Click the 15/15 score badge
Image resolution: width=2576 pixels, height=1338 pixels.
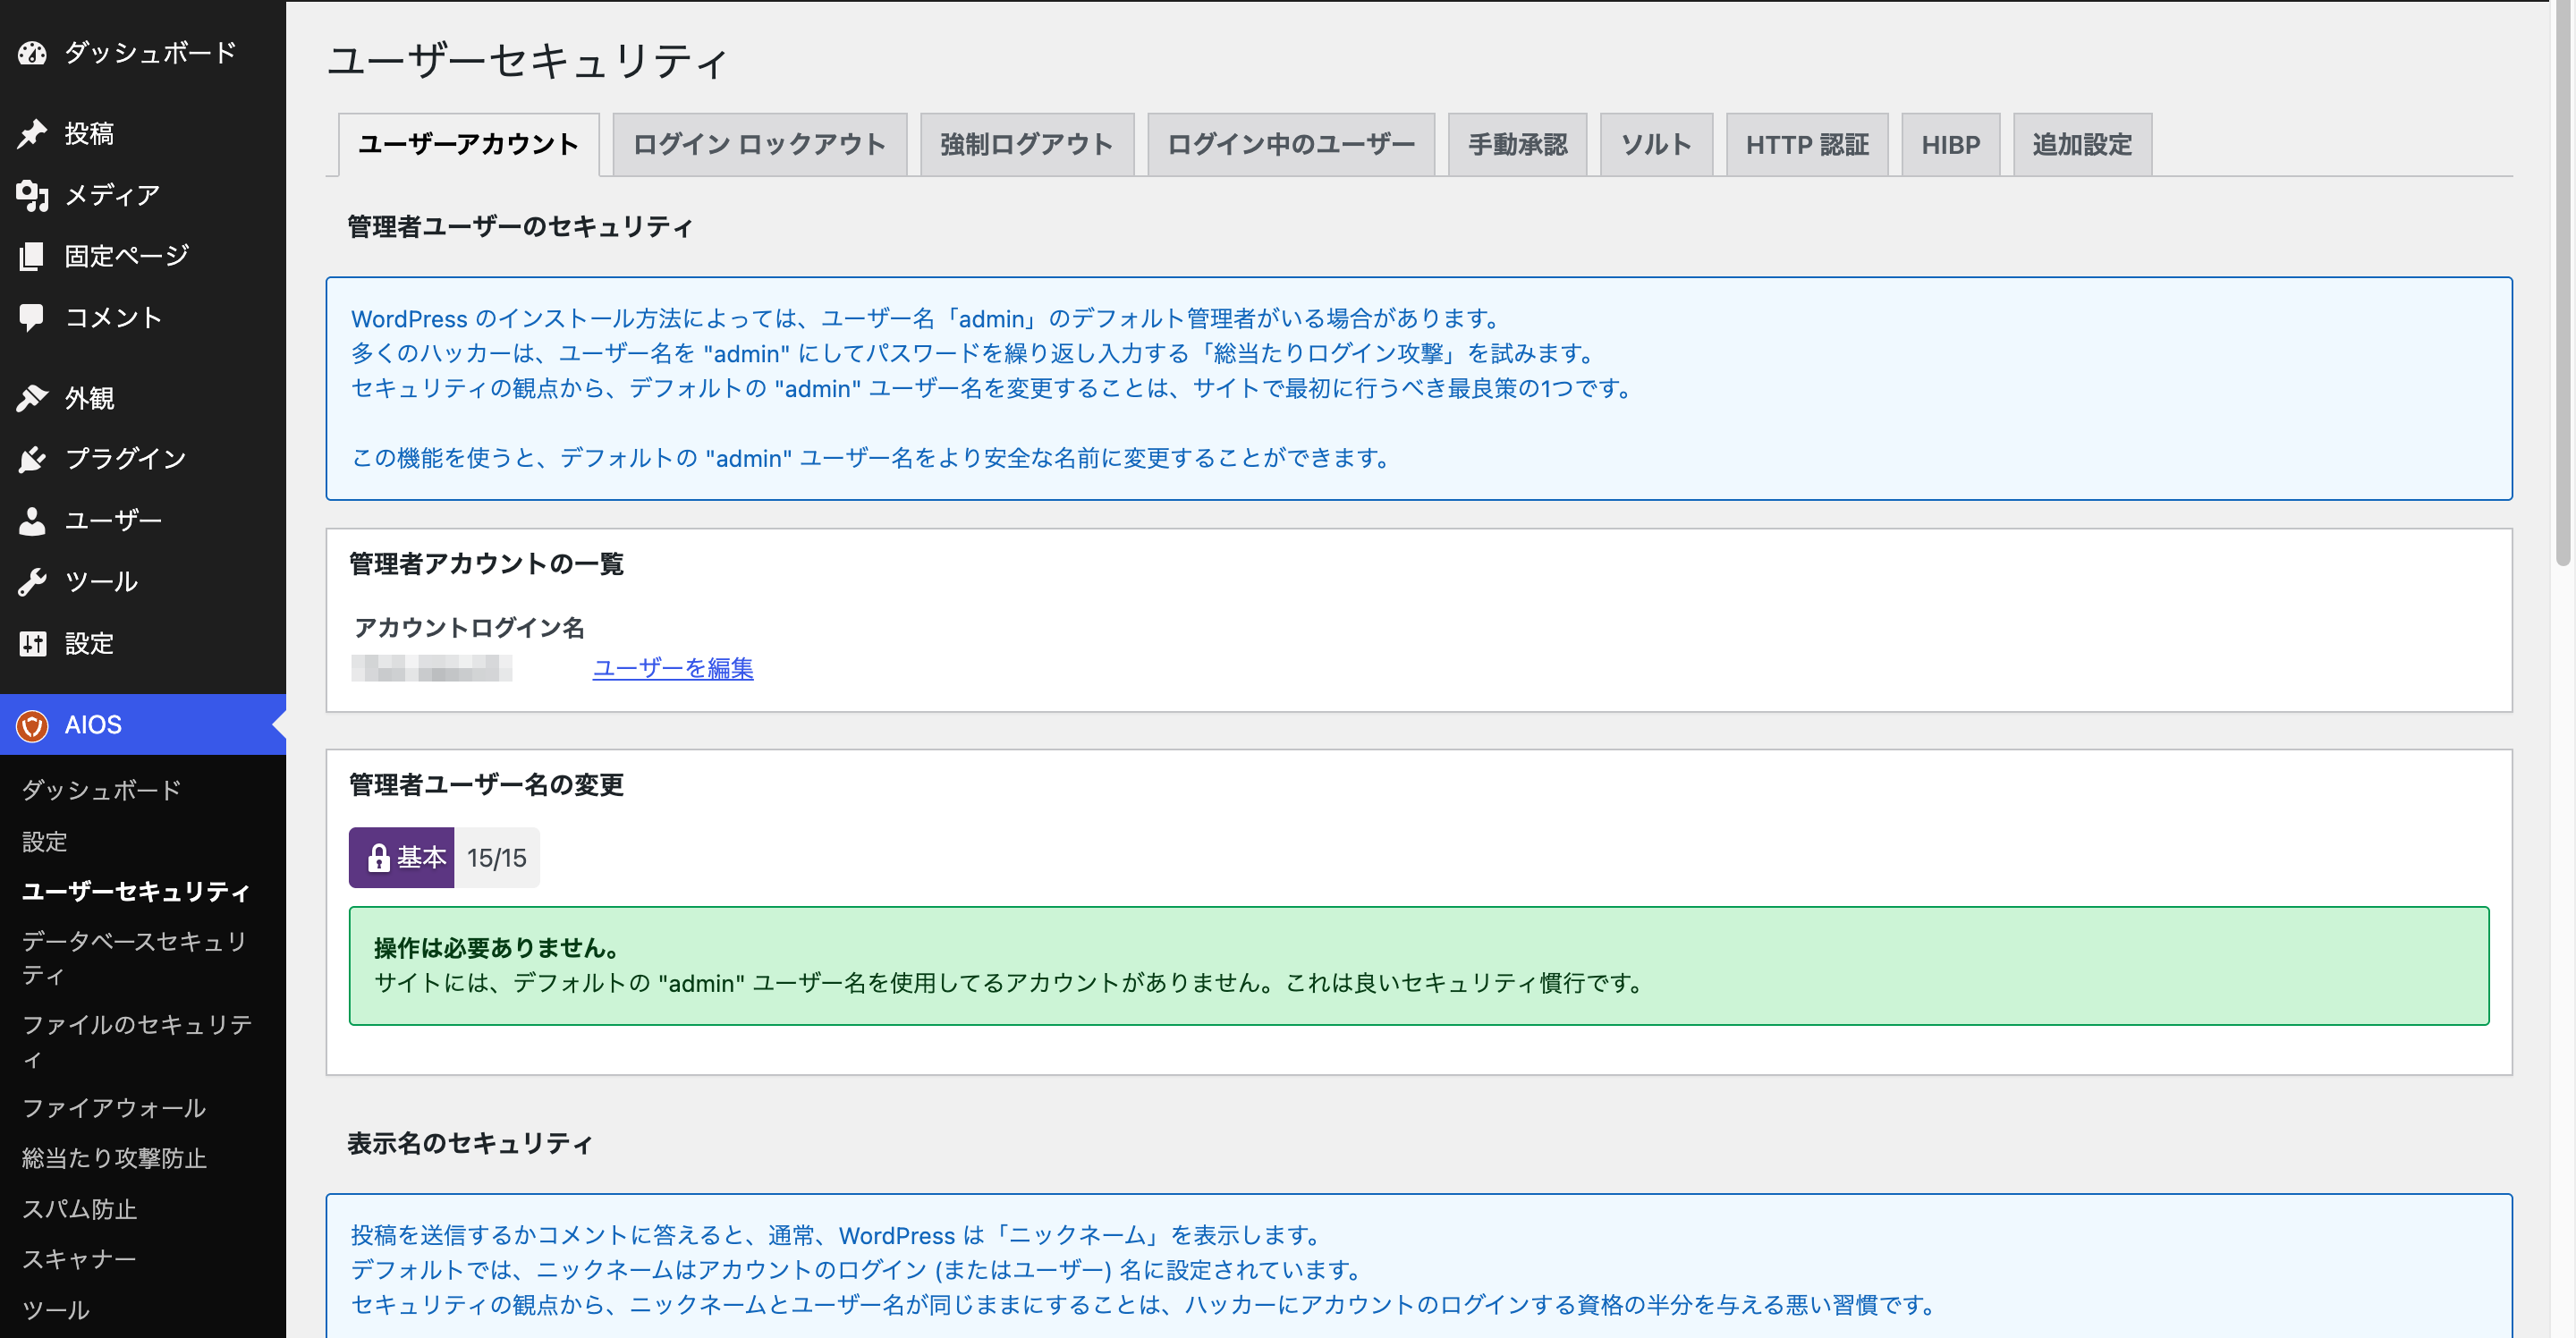496,858
